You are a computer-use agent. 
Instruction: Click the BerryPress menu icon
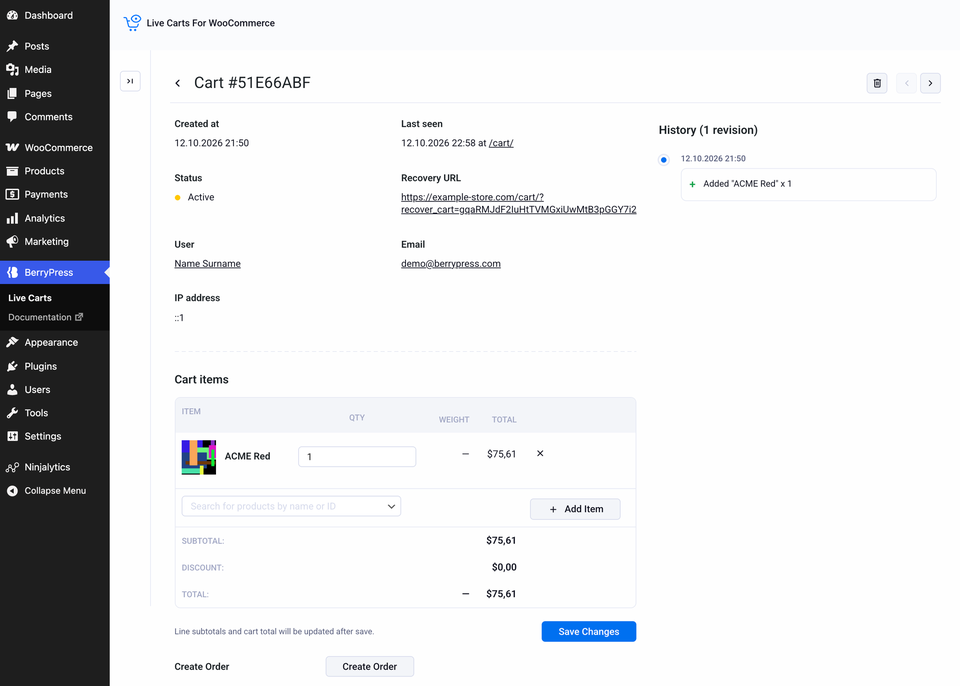click(x=12, y=273)
